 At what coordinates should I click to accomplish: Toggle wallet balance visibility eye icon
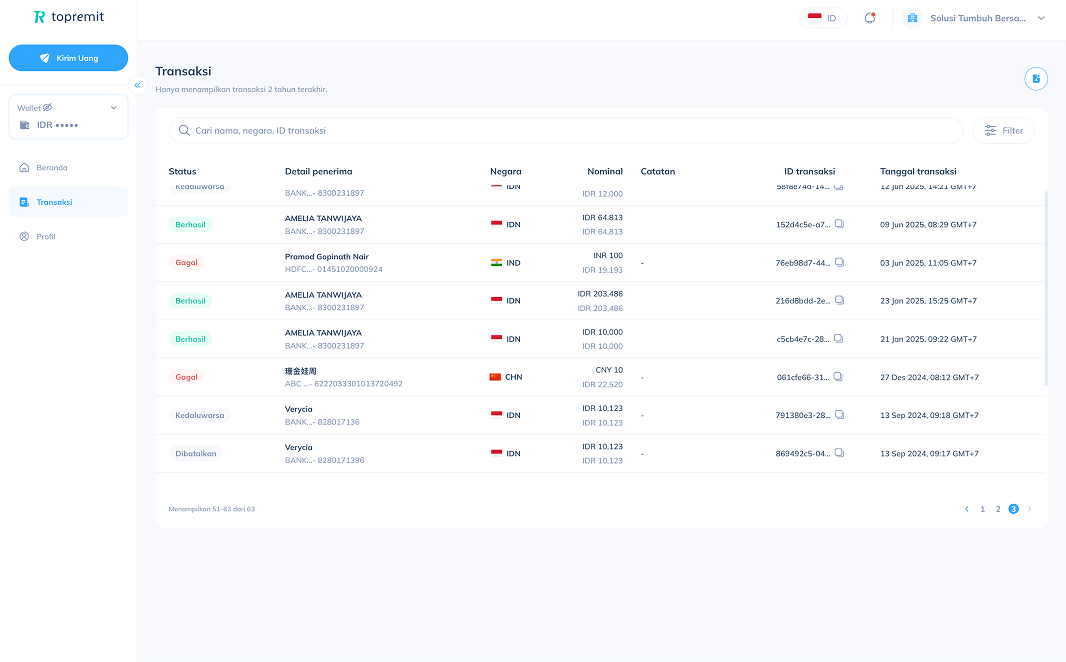click(x=48, y=107)
